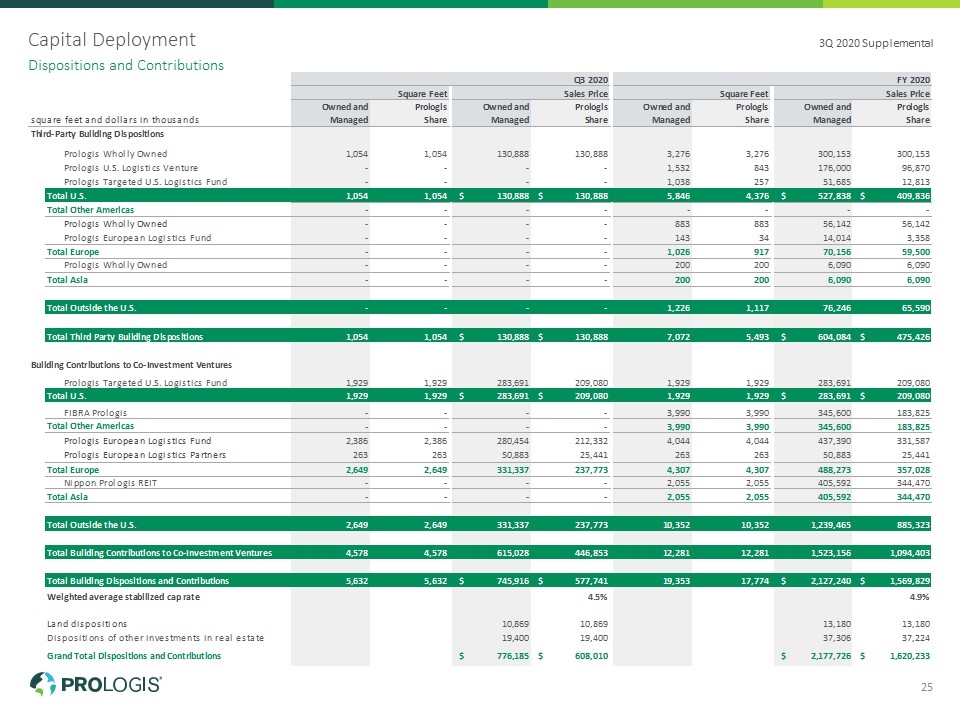Select the value 437,390 in the table
The height and width of the screenshot is (720, 960).
[x=834, y=441]
